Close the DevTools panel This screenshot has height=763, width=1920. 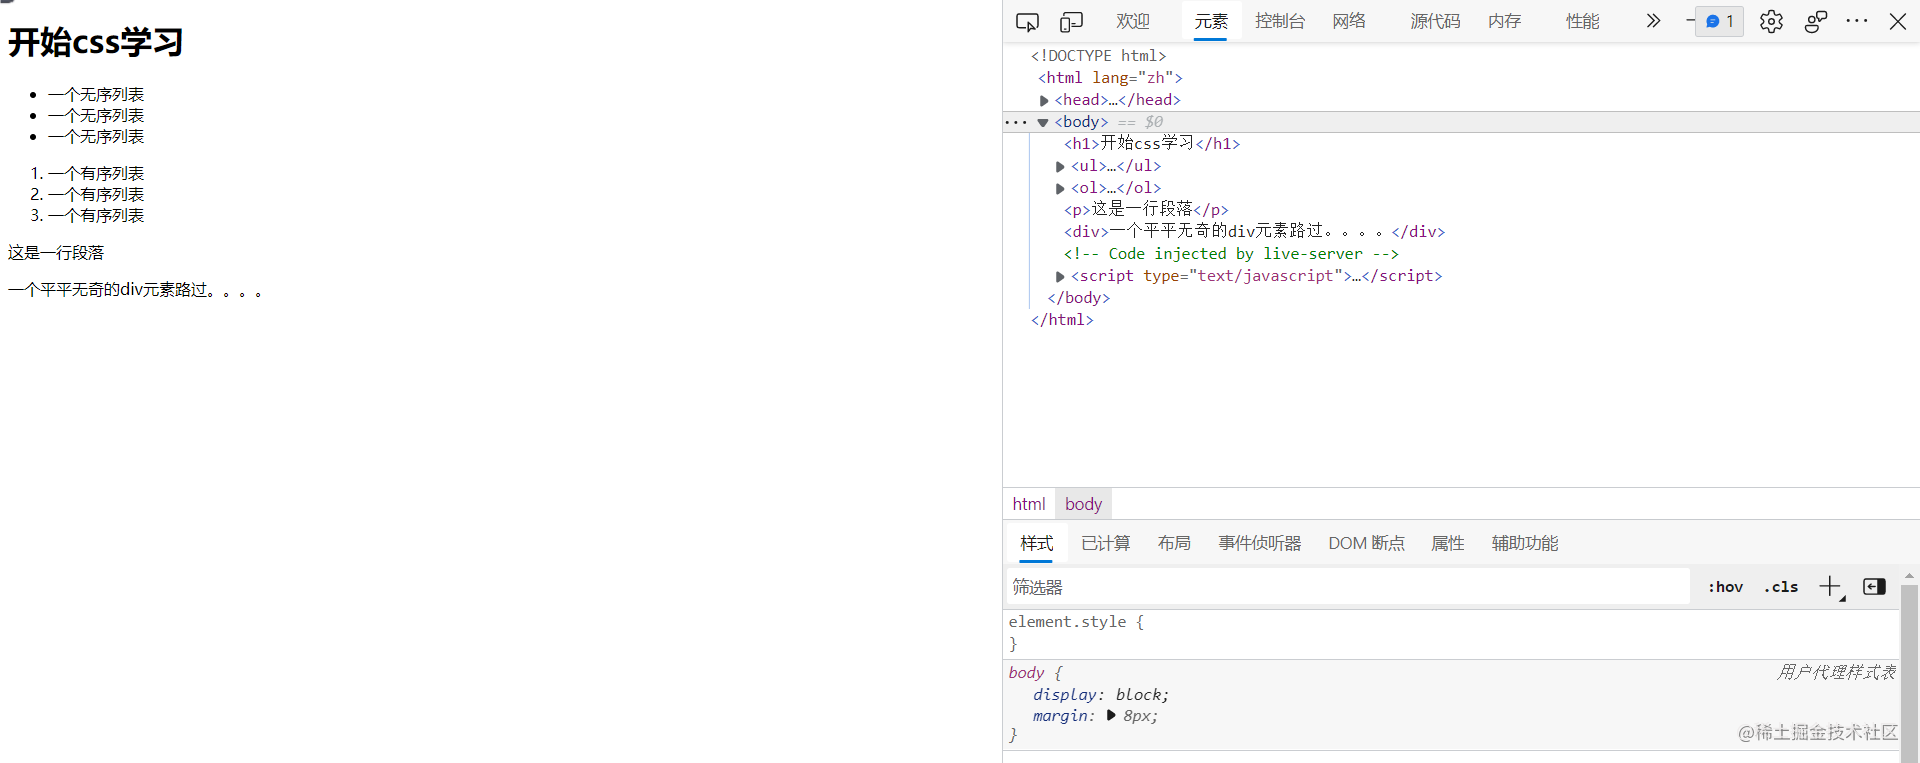pos(1897,21)
